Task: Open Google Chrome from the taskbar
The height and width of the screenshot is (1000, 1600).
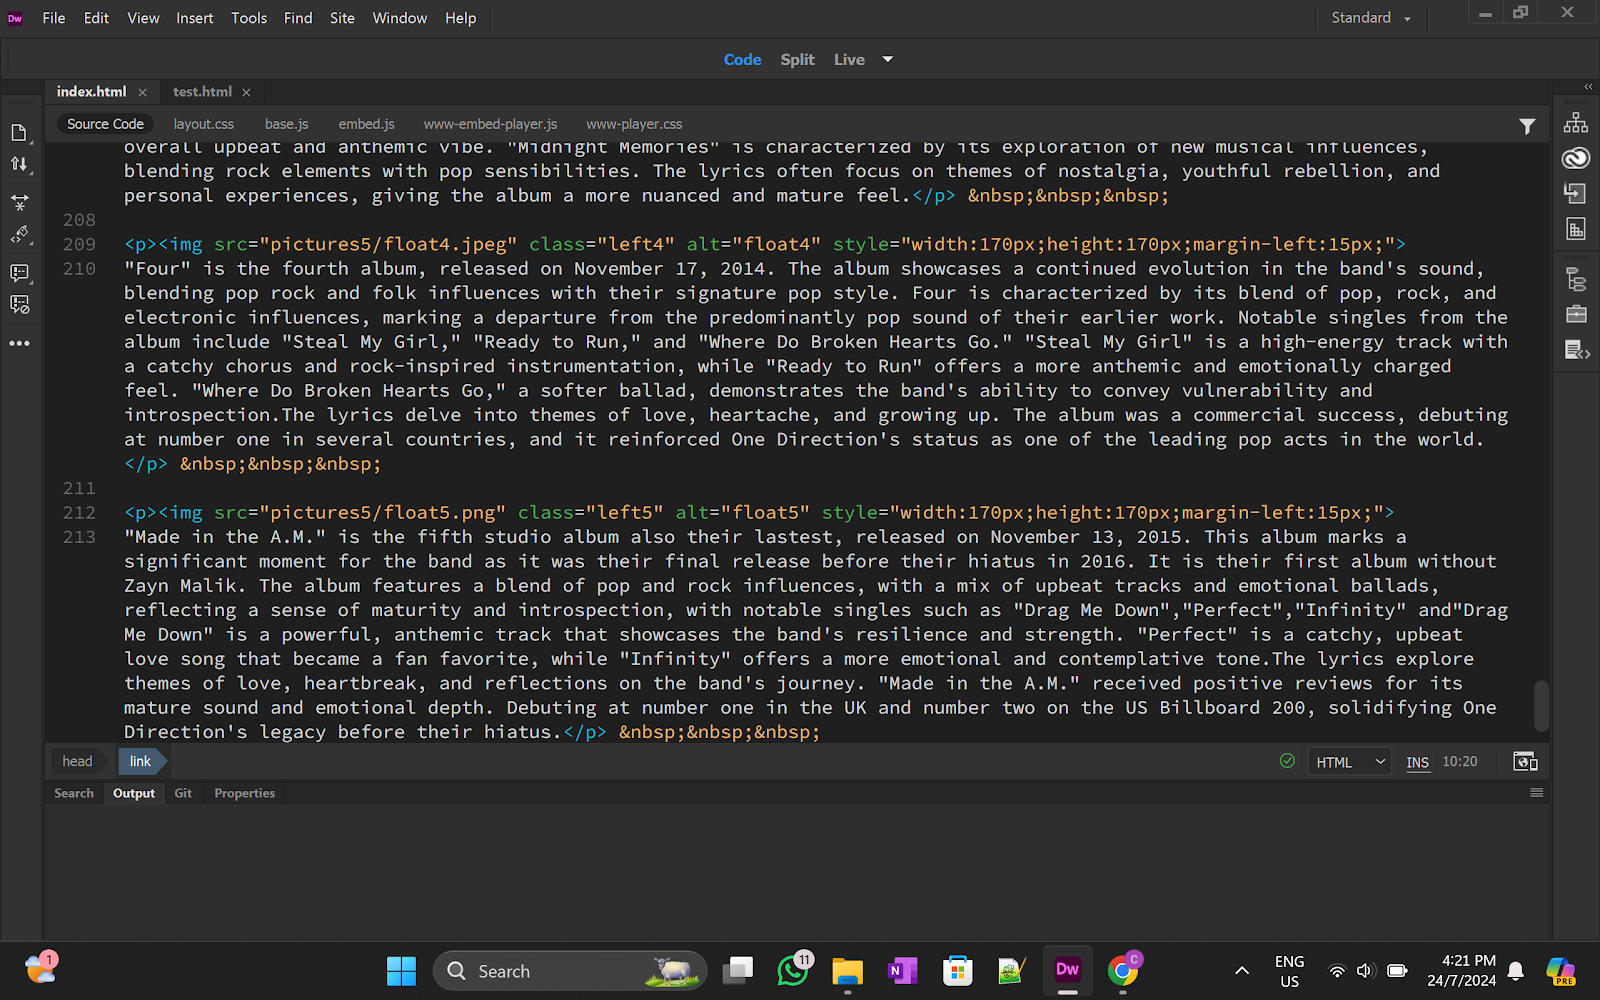Action: pyautogui.click(x=1123, y=971)
